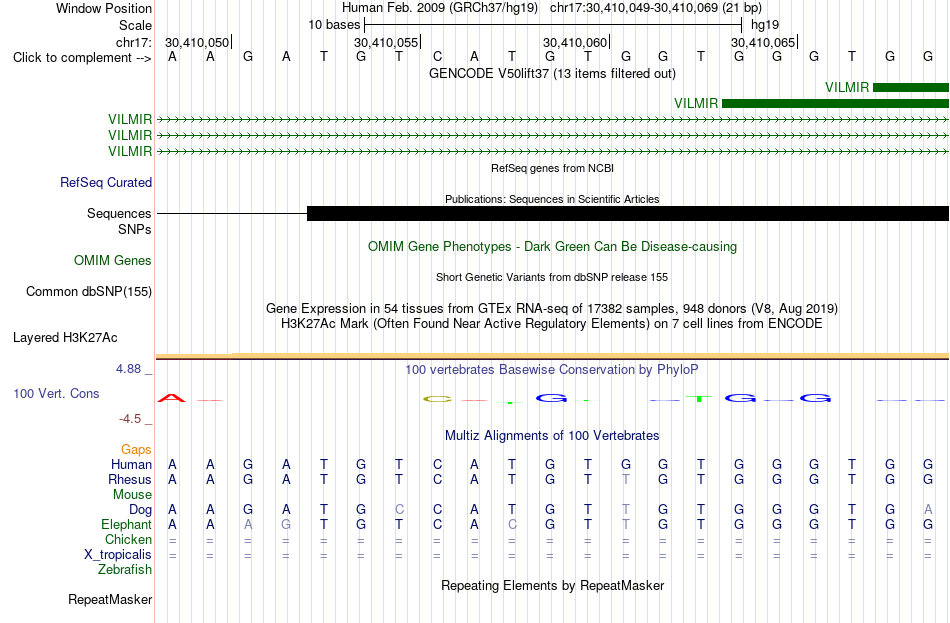The image size is (950, 623).
Task: Click the 30,410,055 position marker
Action: [x=387, y=42]
